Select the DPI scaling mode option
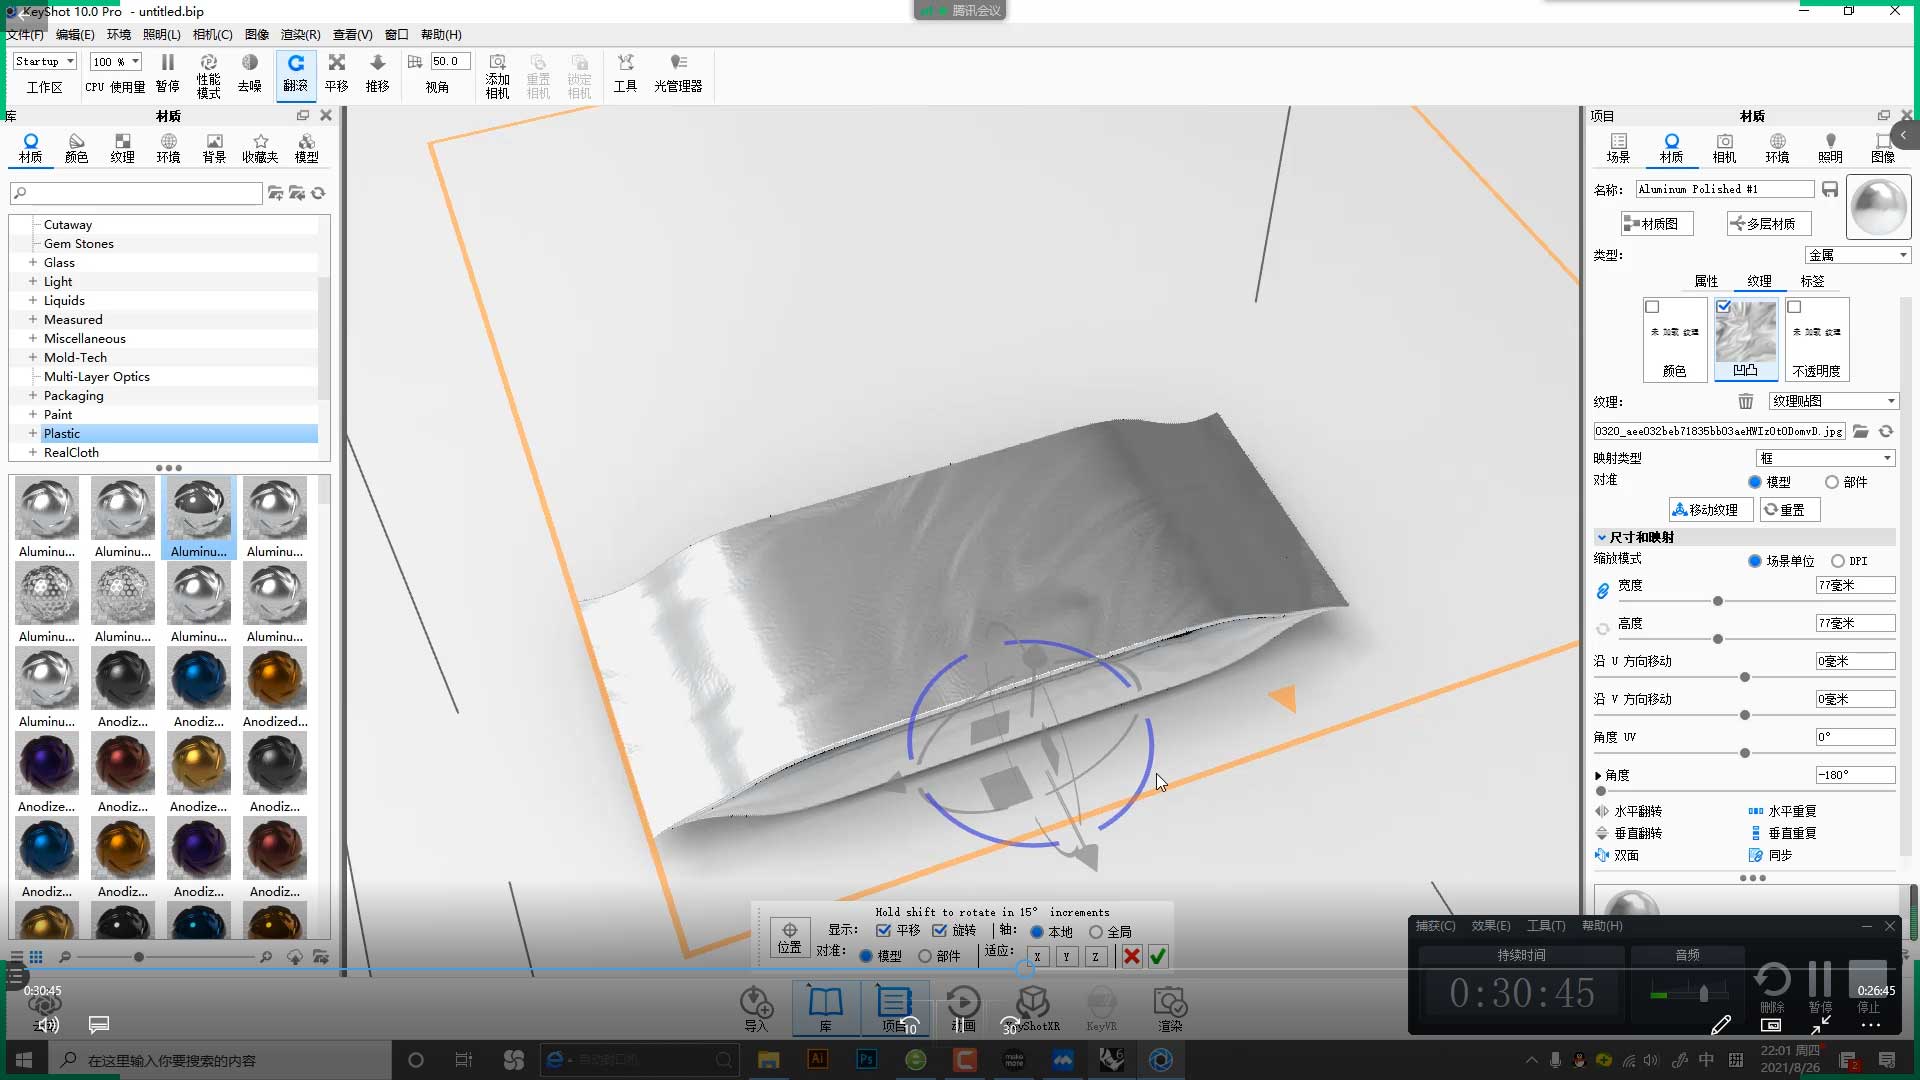 [1838, 561]
